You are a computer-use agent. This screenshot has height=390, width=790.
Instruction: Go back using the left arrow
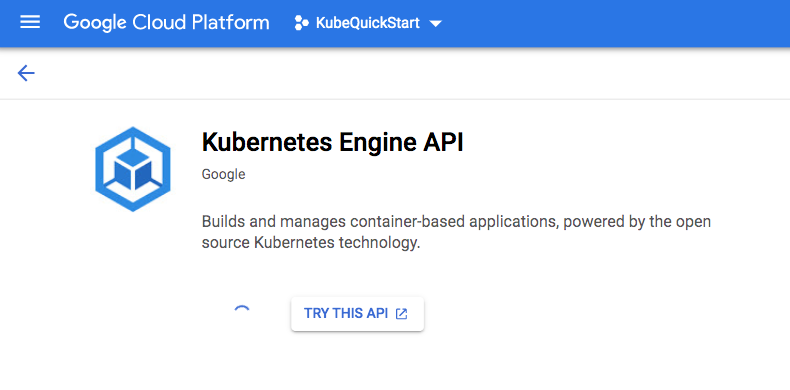click(x=26, y=74)
